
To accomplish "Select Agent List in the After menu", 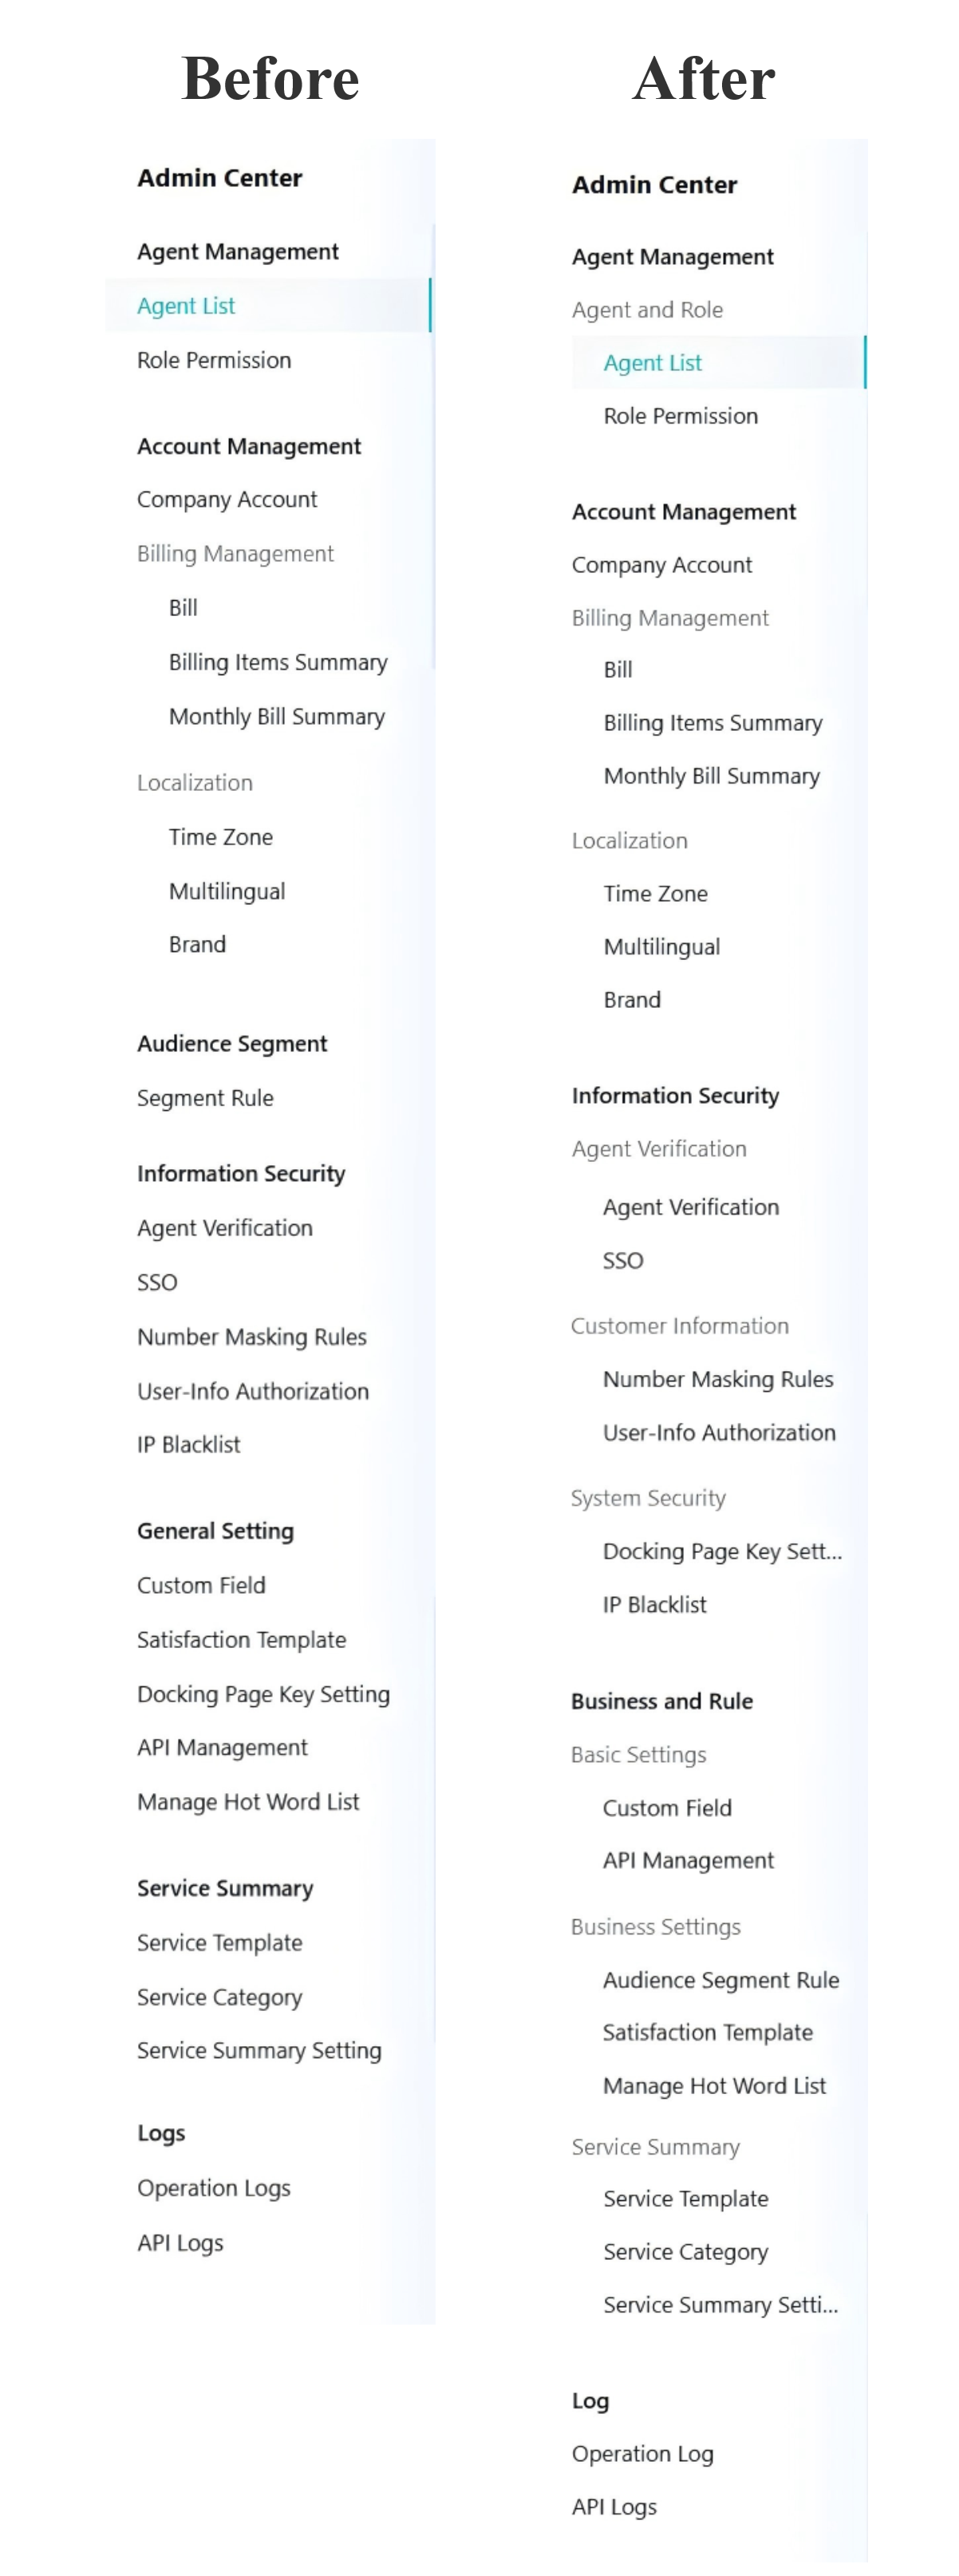I will coord(652,363).
